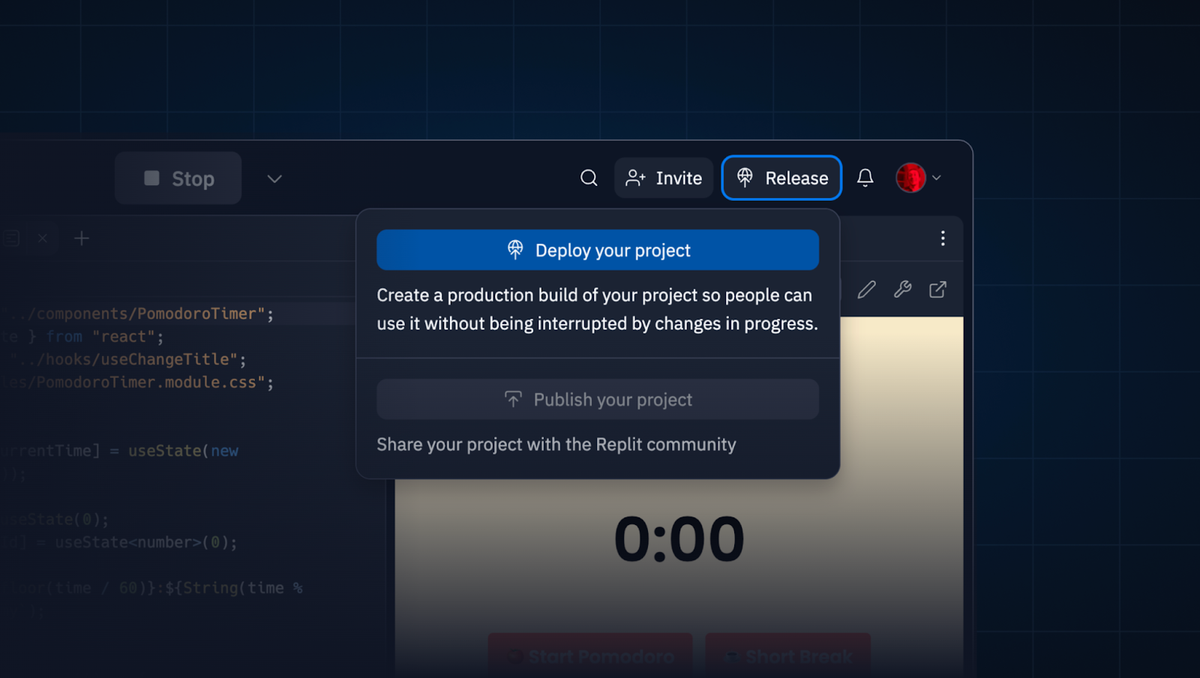Click the 0:00 timer display
This screenshot has height=678, width=1200.
click(677, 538)
